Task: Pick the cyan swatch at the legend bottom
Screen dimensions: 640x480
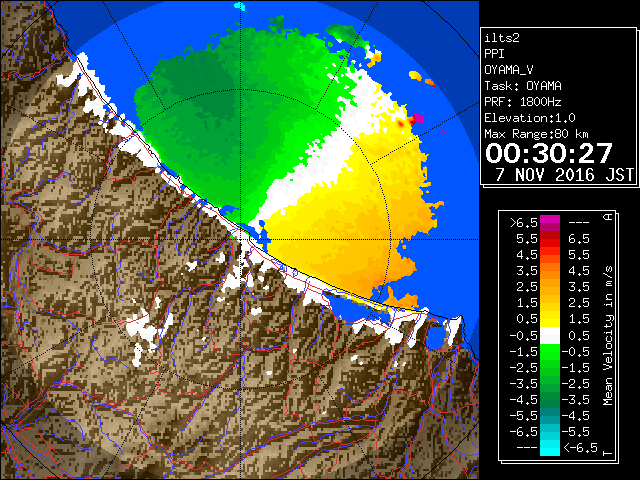Action: click(550, 448)
